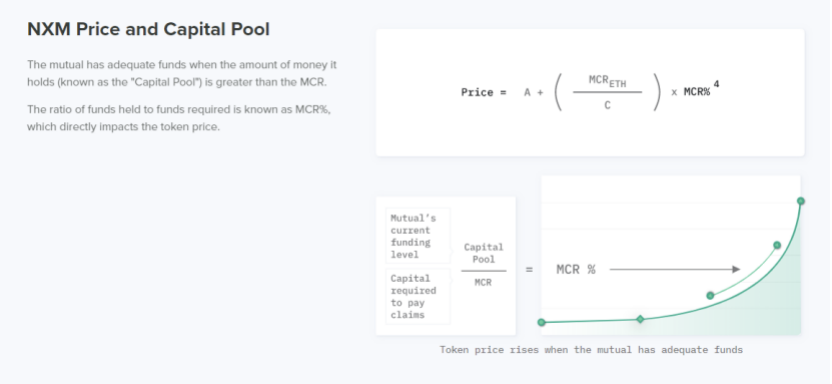Click the "NXM Price and Capital Pool" heading

(149, 29)
